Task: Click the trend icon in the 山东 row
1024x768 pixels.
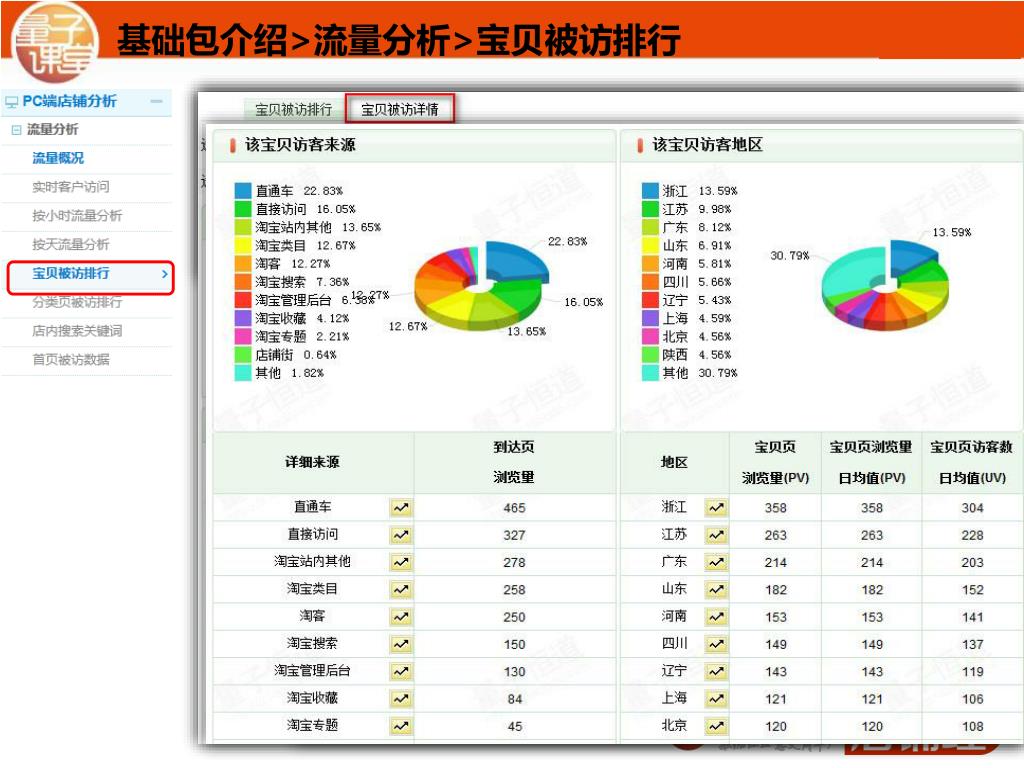Action: (x=716, y=590)
